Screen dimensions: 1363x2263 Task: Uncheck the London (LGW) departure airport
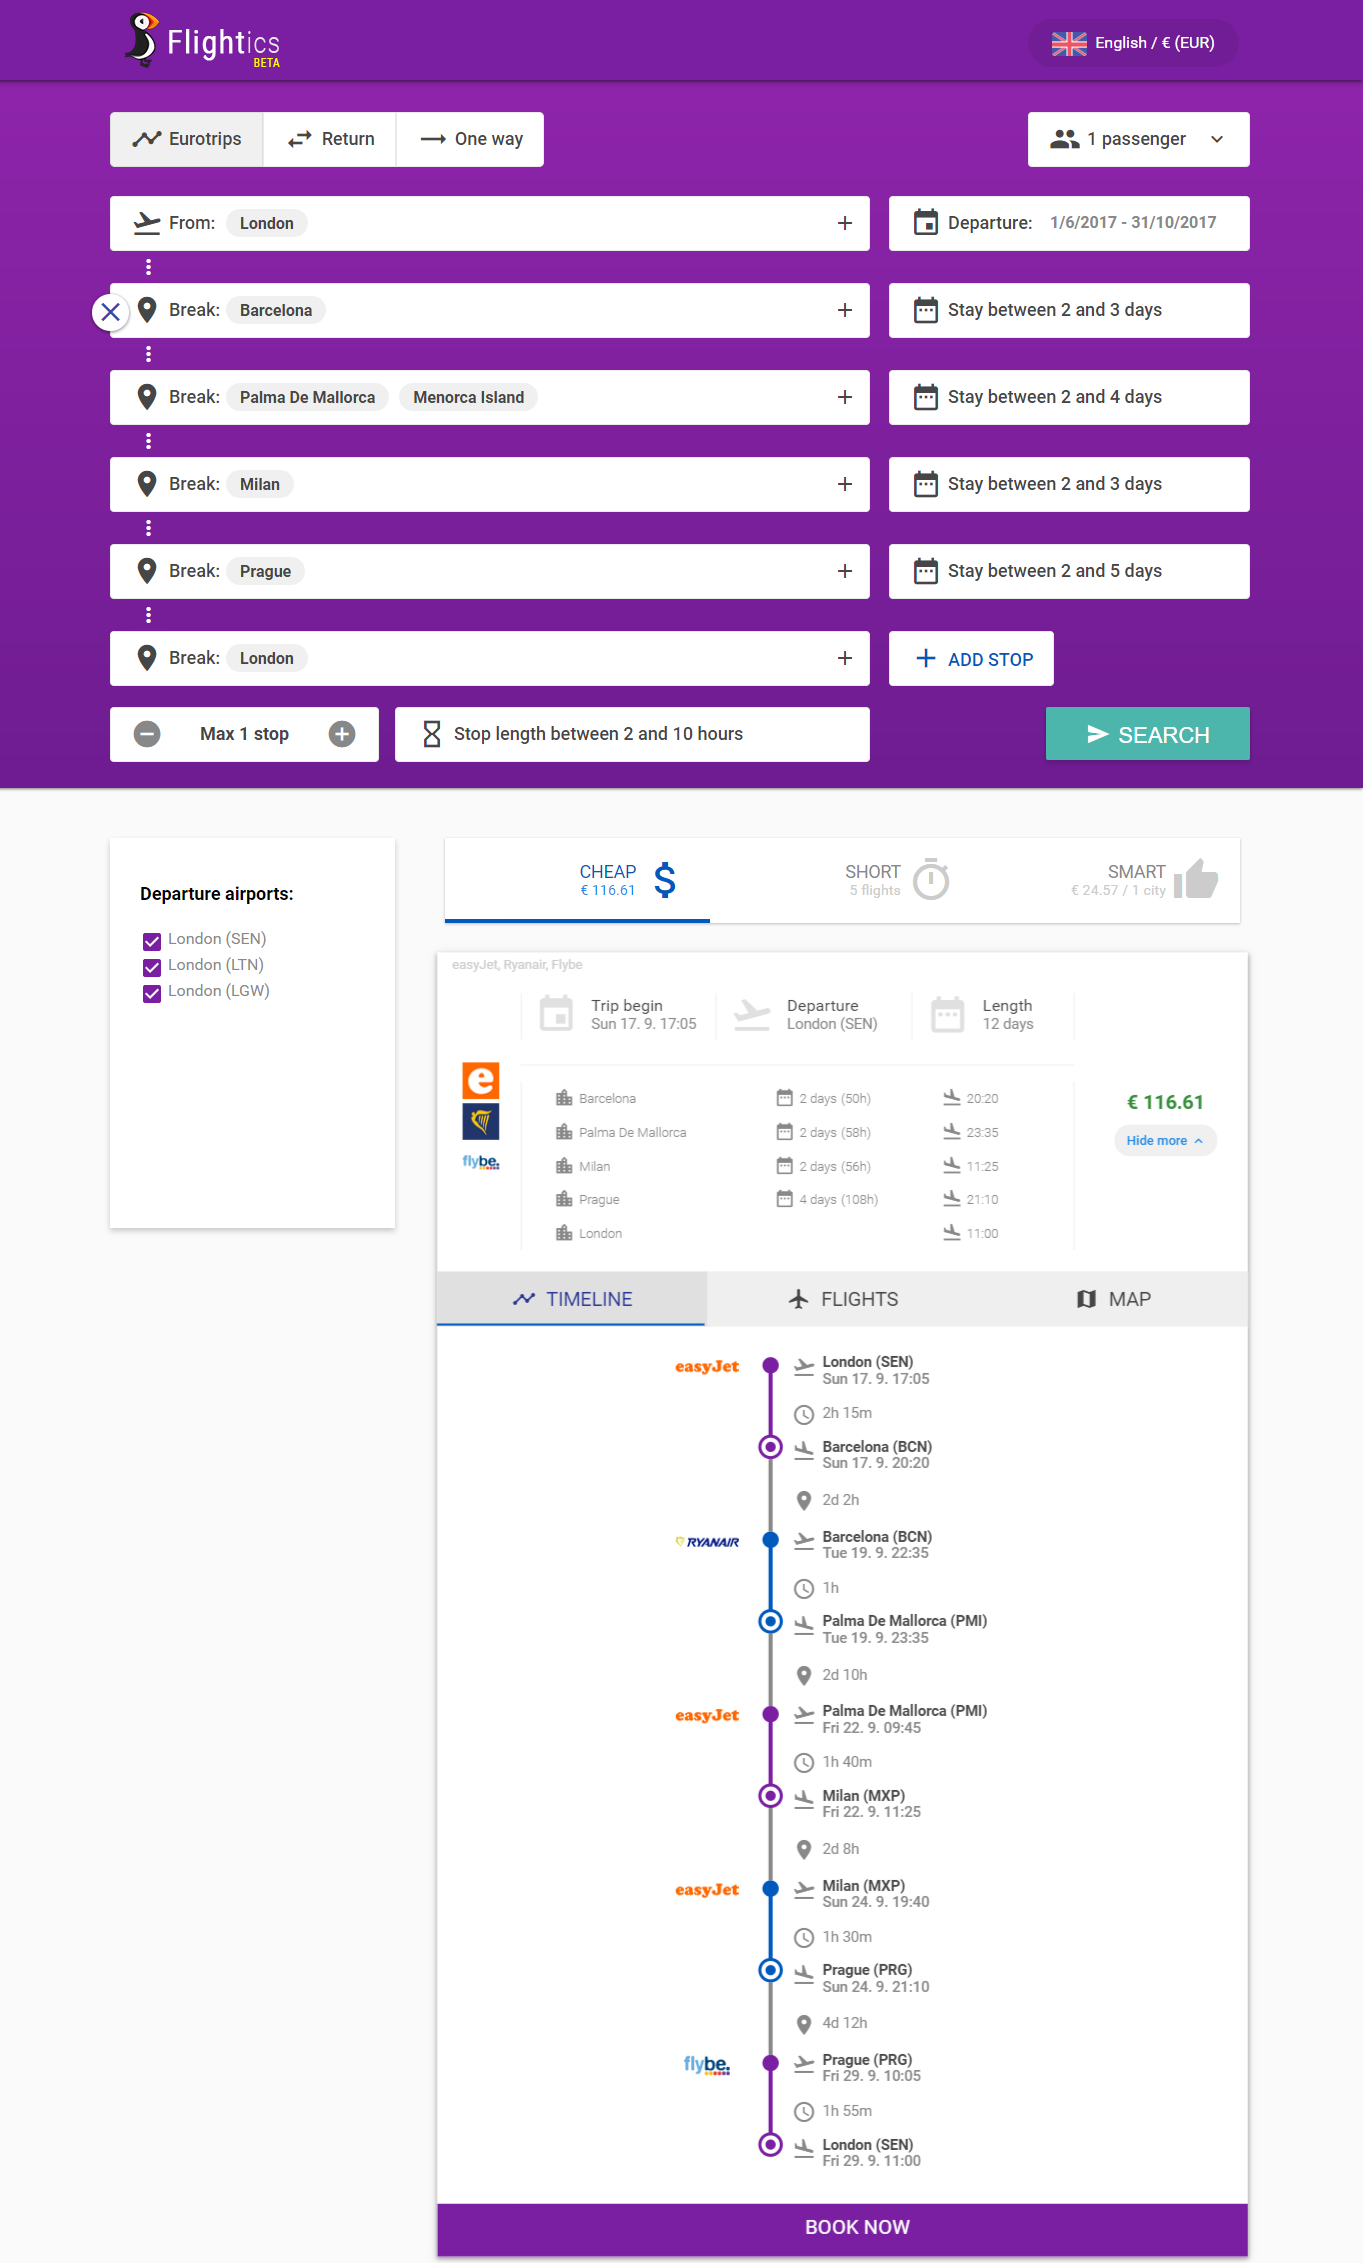pos(152,993)
